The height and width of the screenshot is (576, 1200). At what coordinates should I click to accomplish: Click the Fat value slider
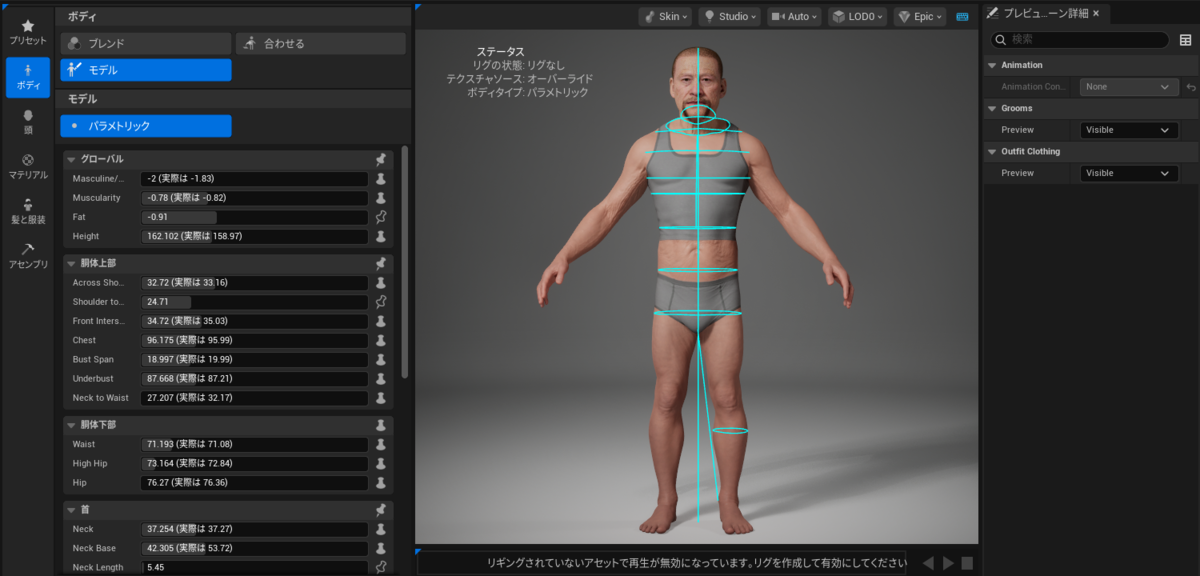point(254,217)
